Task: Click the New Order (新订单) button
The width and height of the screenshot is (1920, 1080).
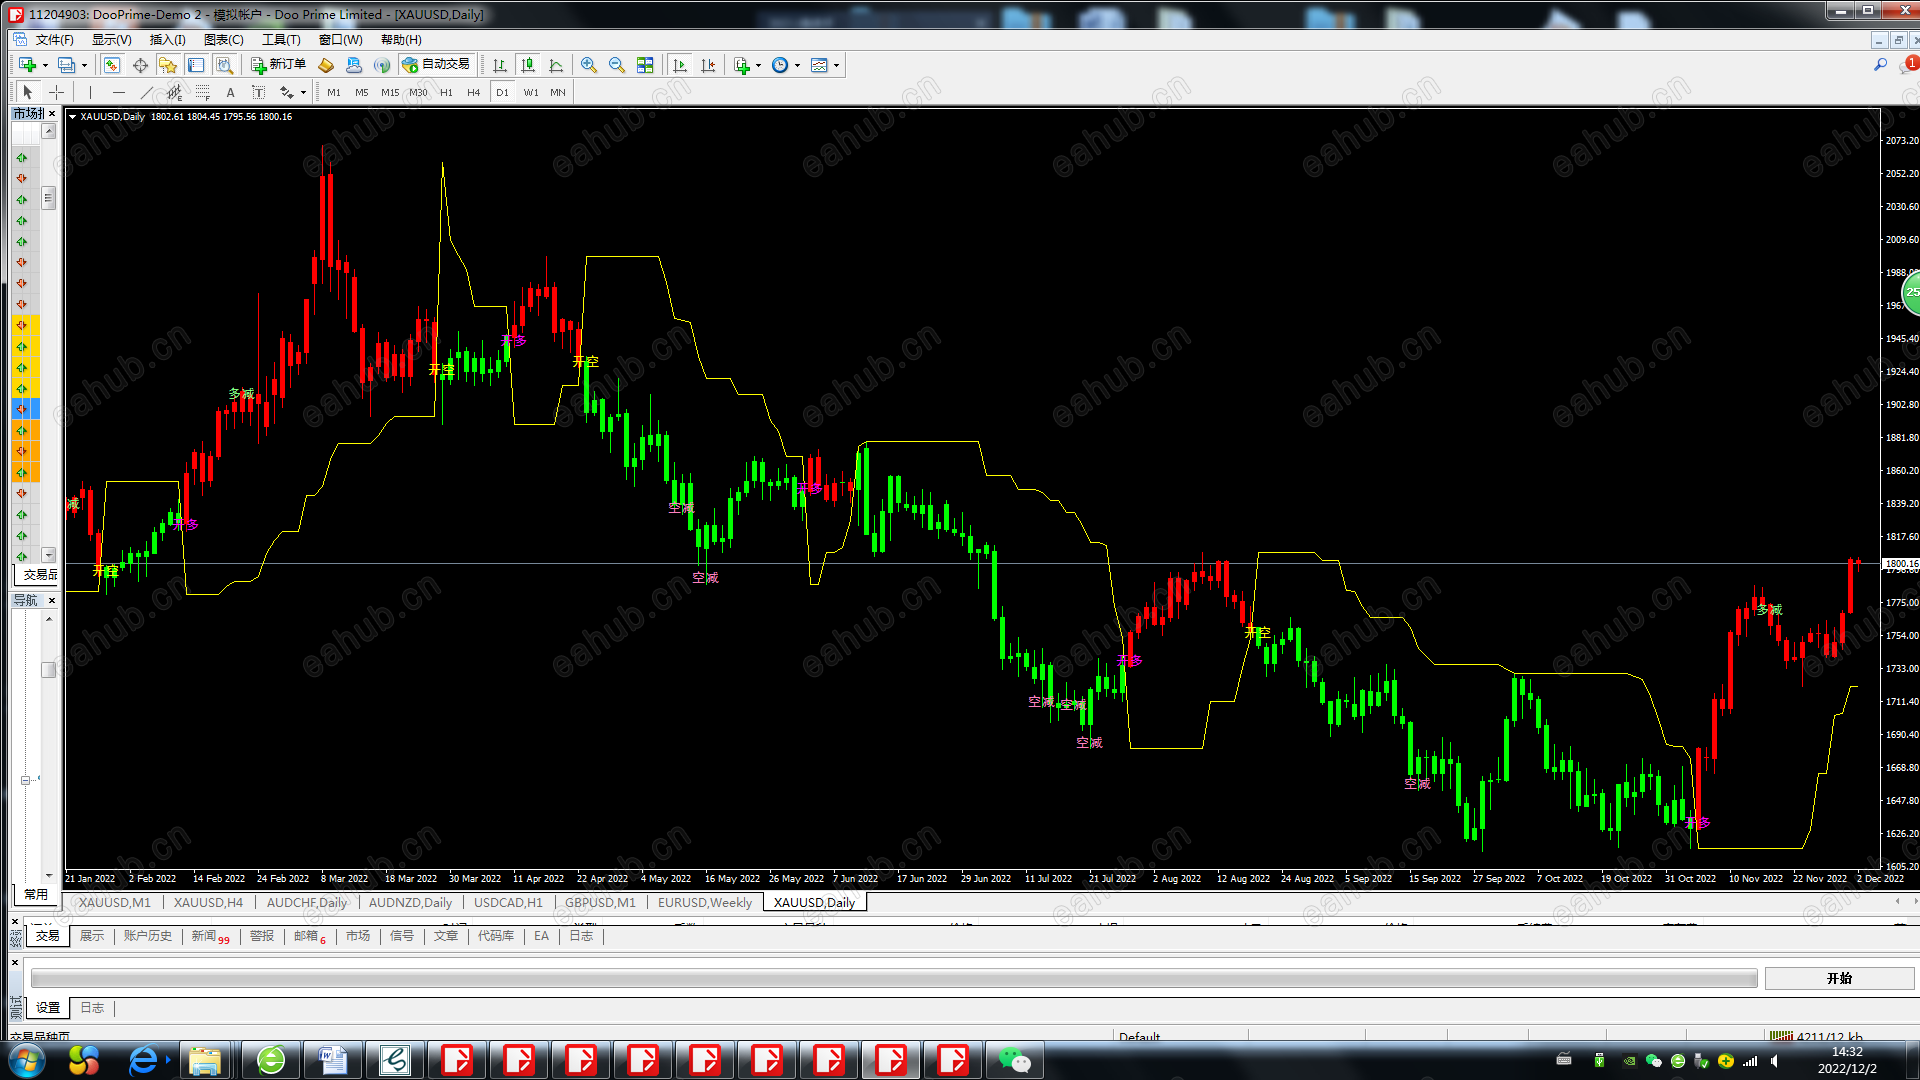Action: [278, 65]
